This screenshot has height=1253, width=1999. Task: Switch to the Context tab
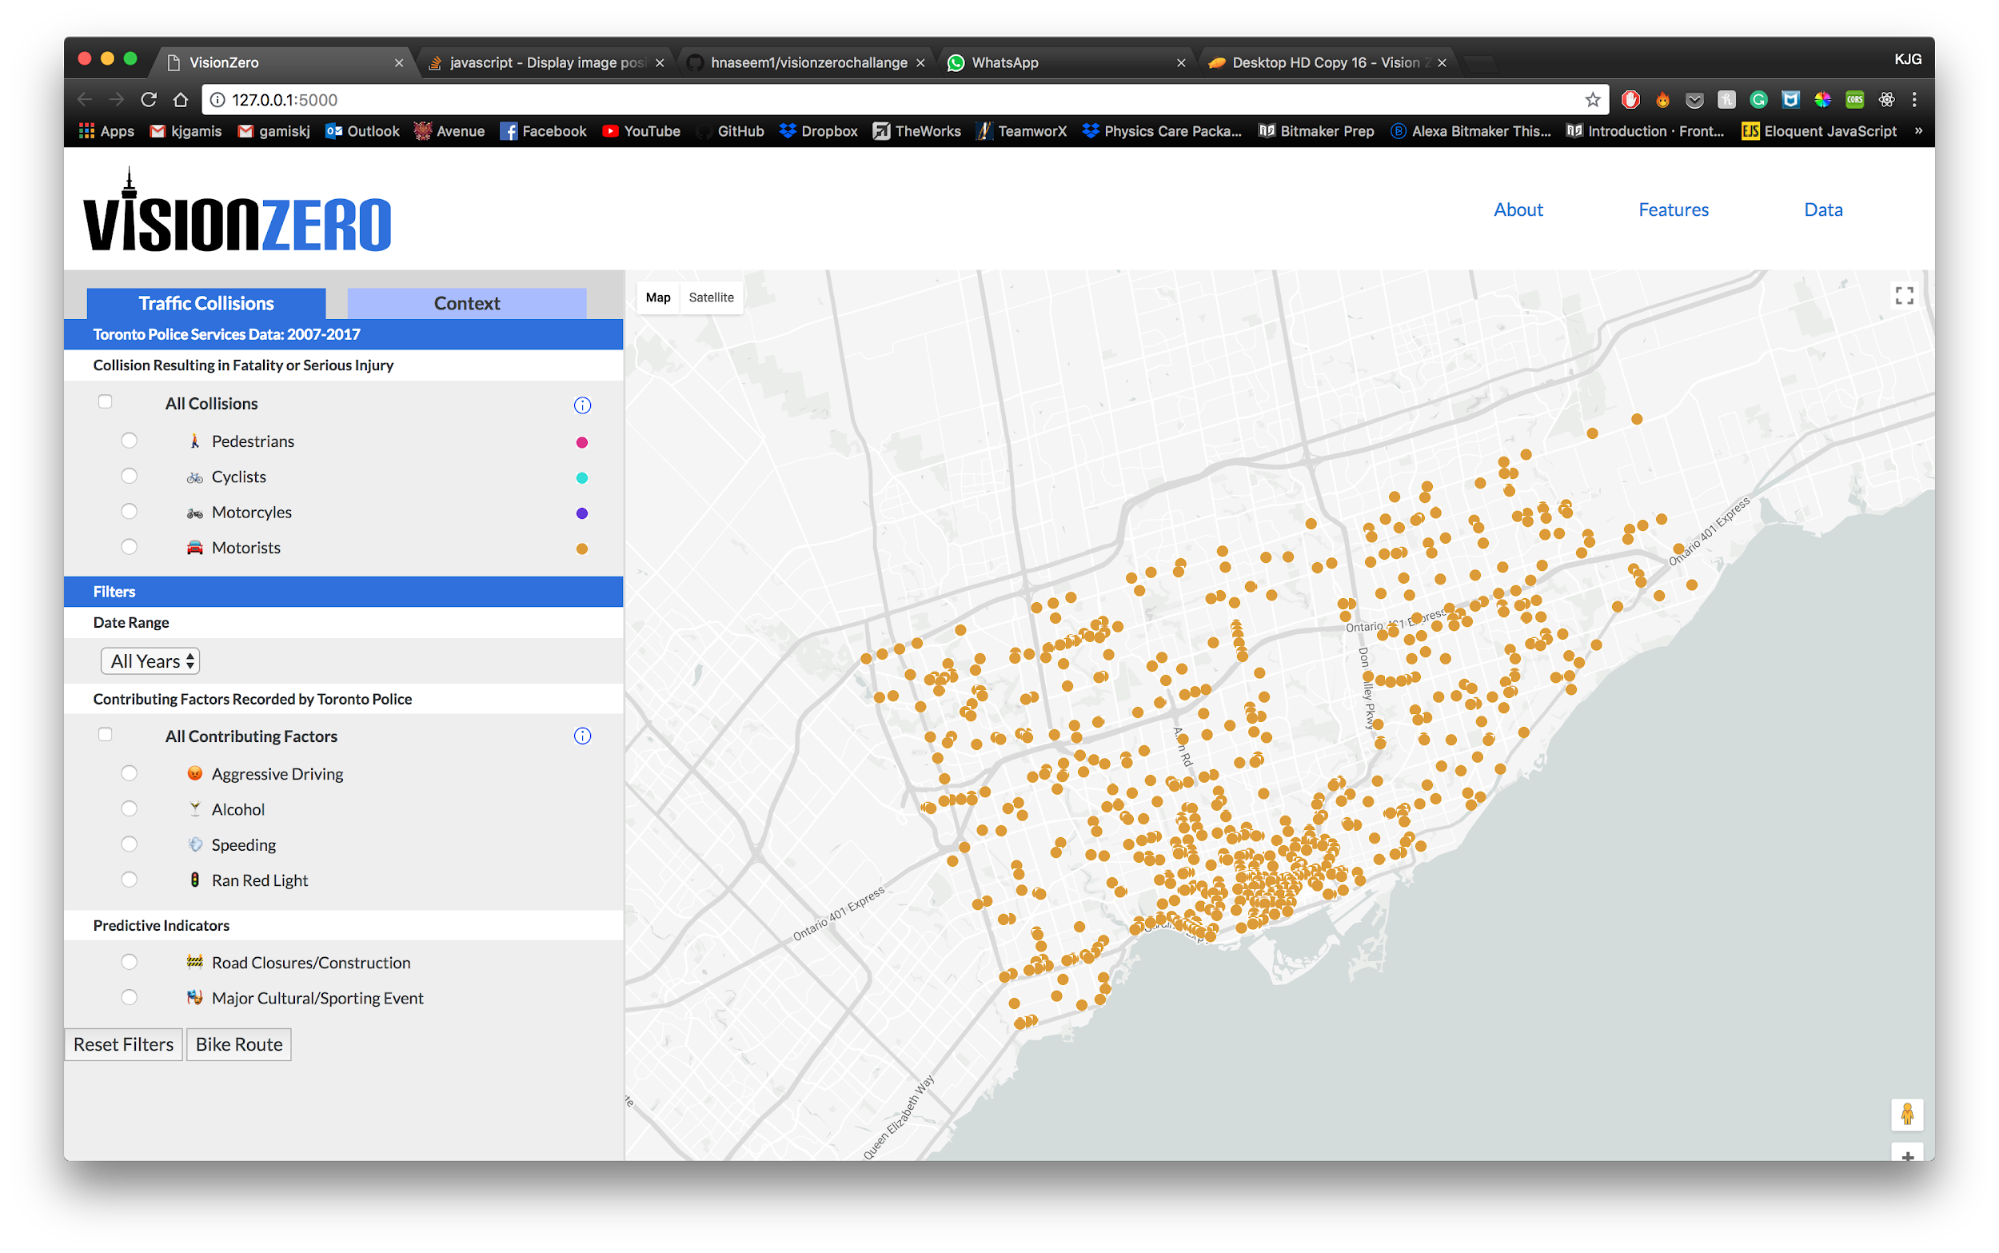coord(466,303)
